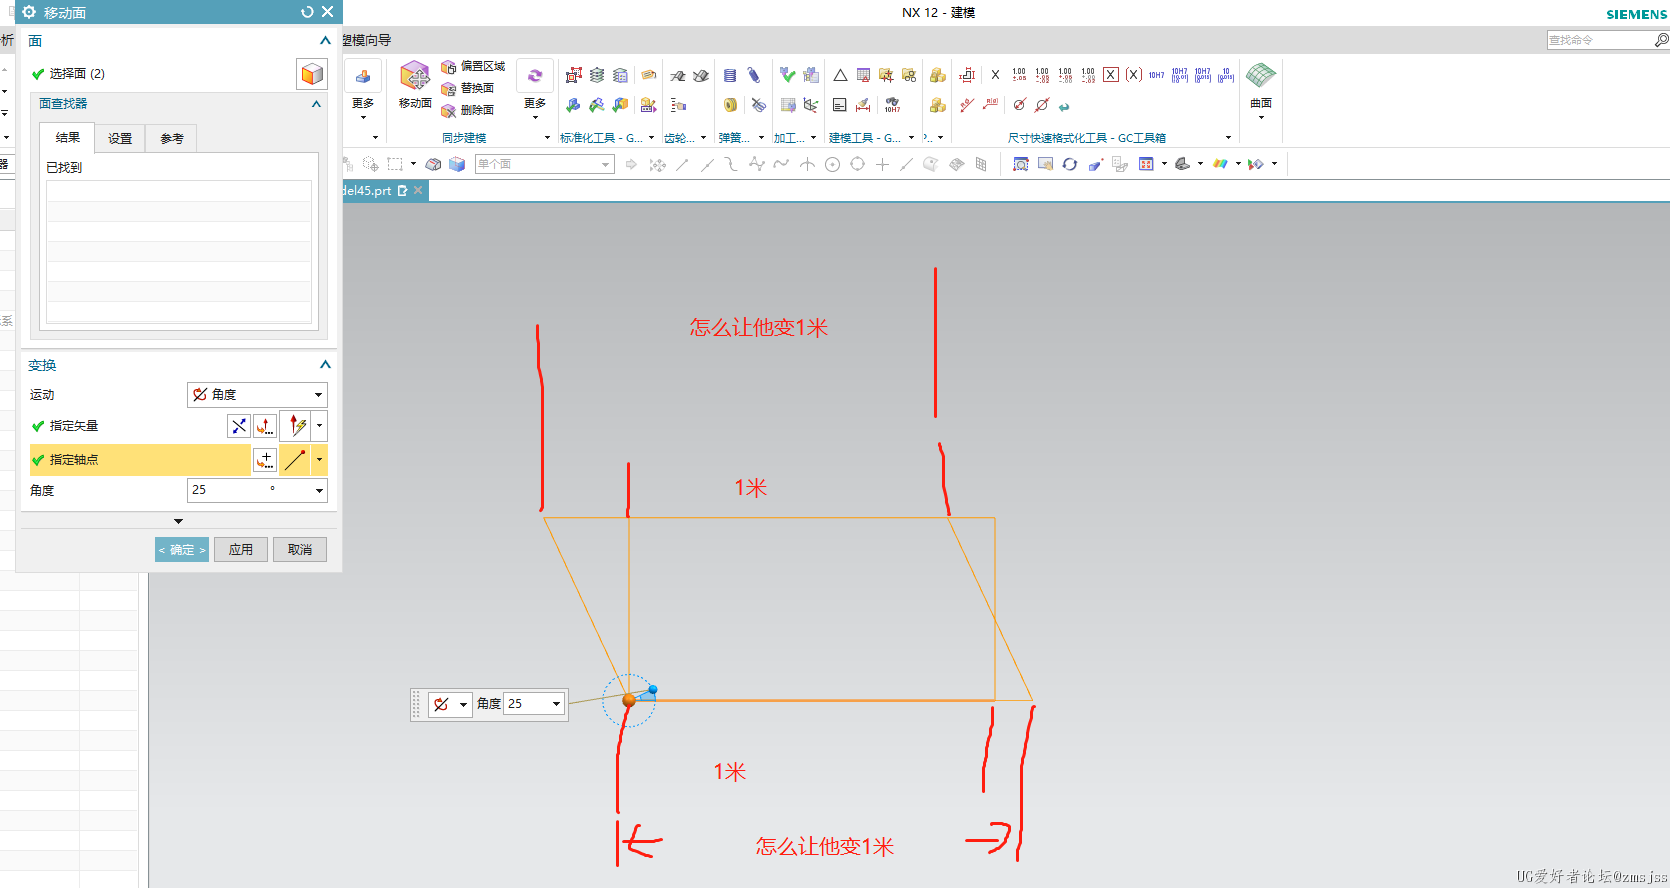Open the 建模向导 ribbon tab
Viewport: 1670px width, 888px height.
coord(367,40)
